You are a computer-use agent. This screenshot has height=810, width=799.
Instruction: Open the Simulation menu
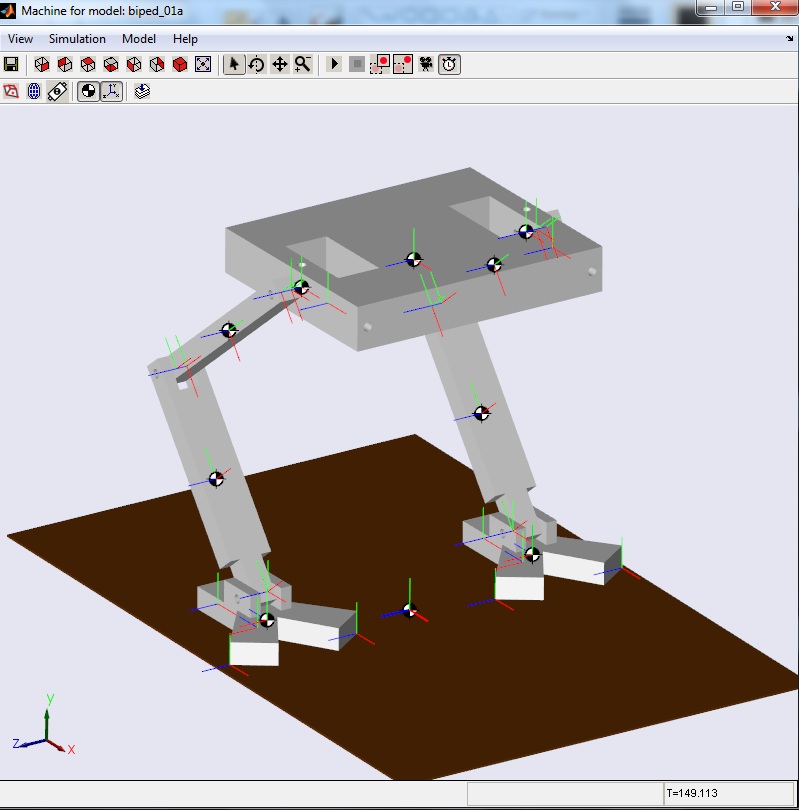pos(77,39)
